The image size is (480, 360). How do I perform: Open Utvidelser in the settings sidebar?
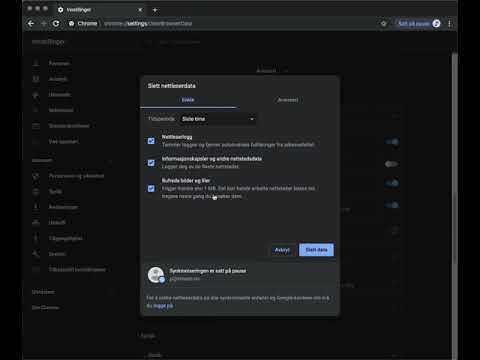pyautogui.click(x=43, y=292)
